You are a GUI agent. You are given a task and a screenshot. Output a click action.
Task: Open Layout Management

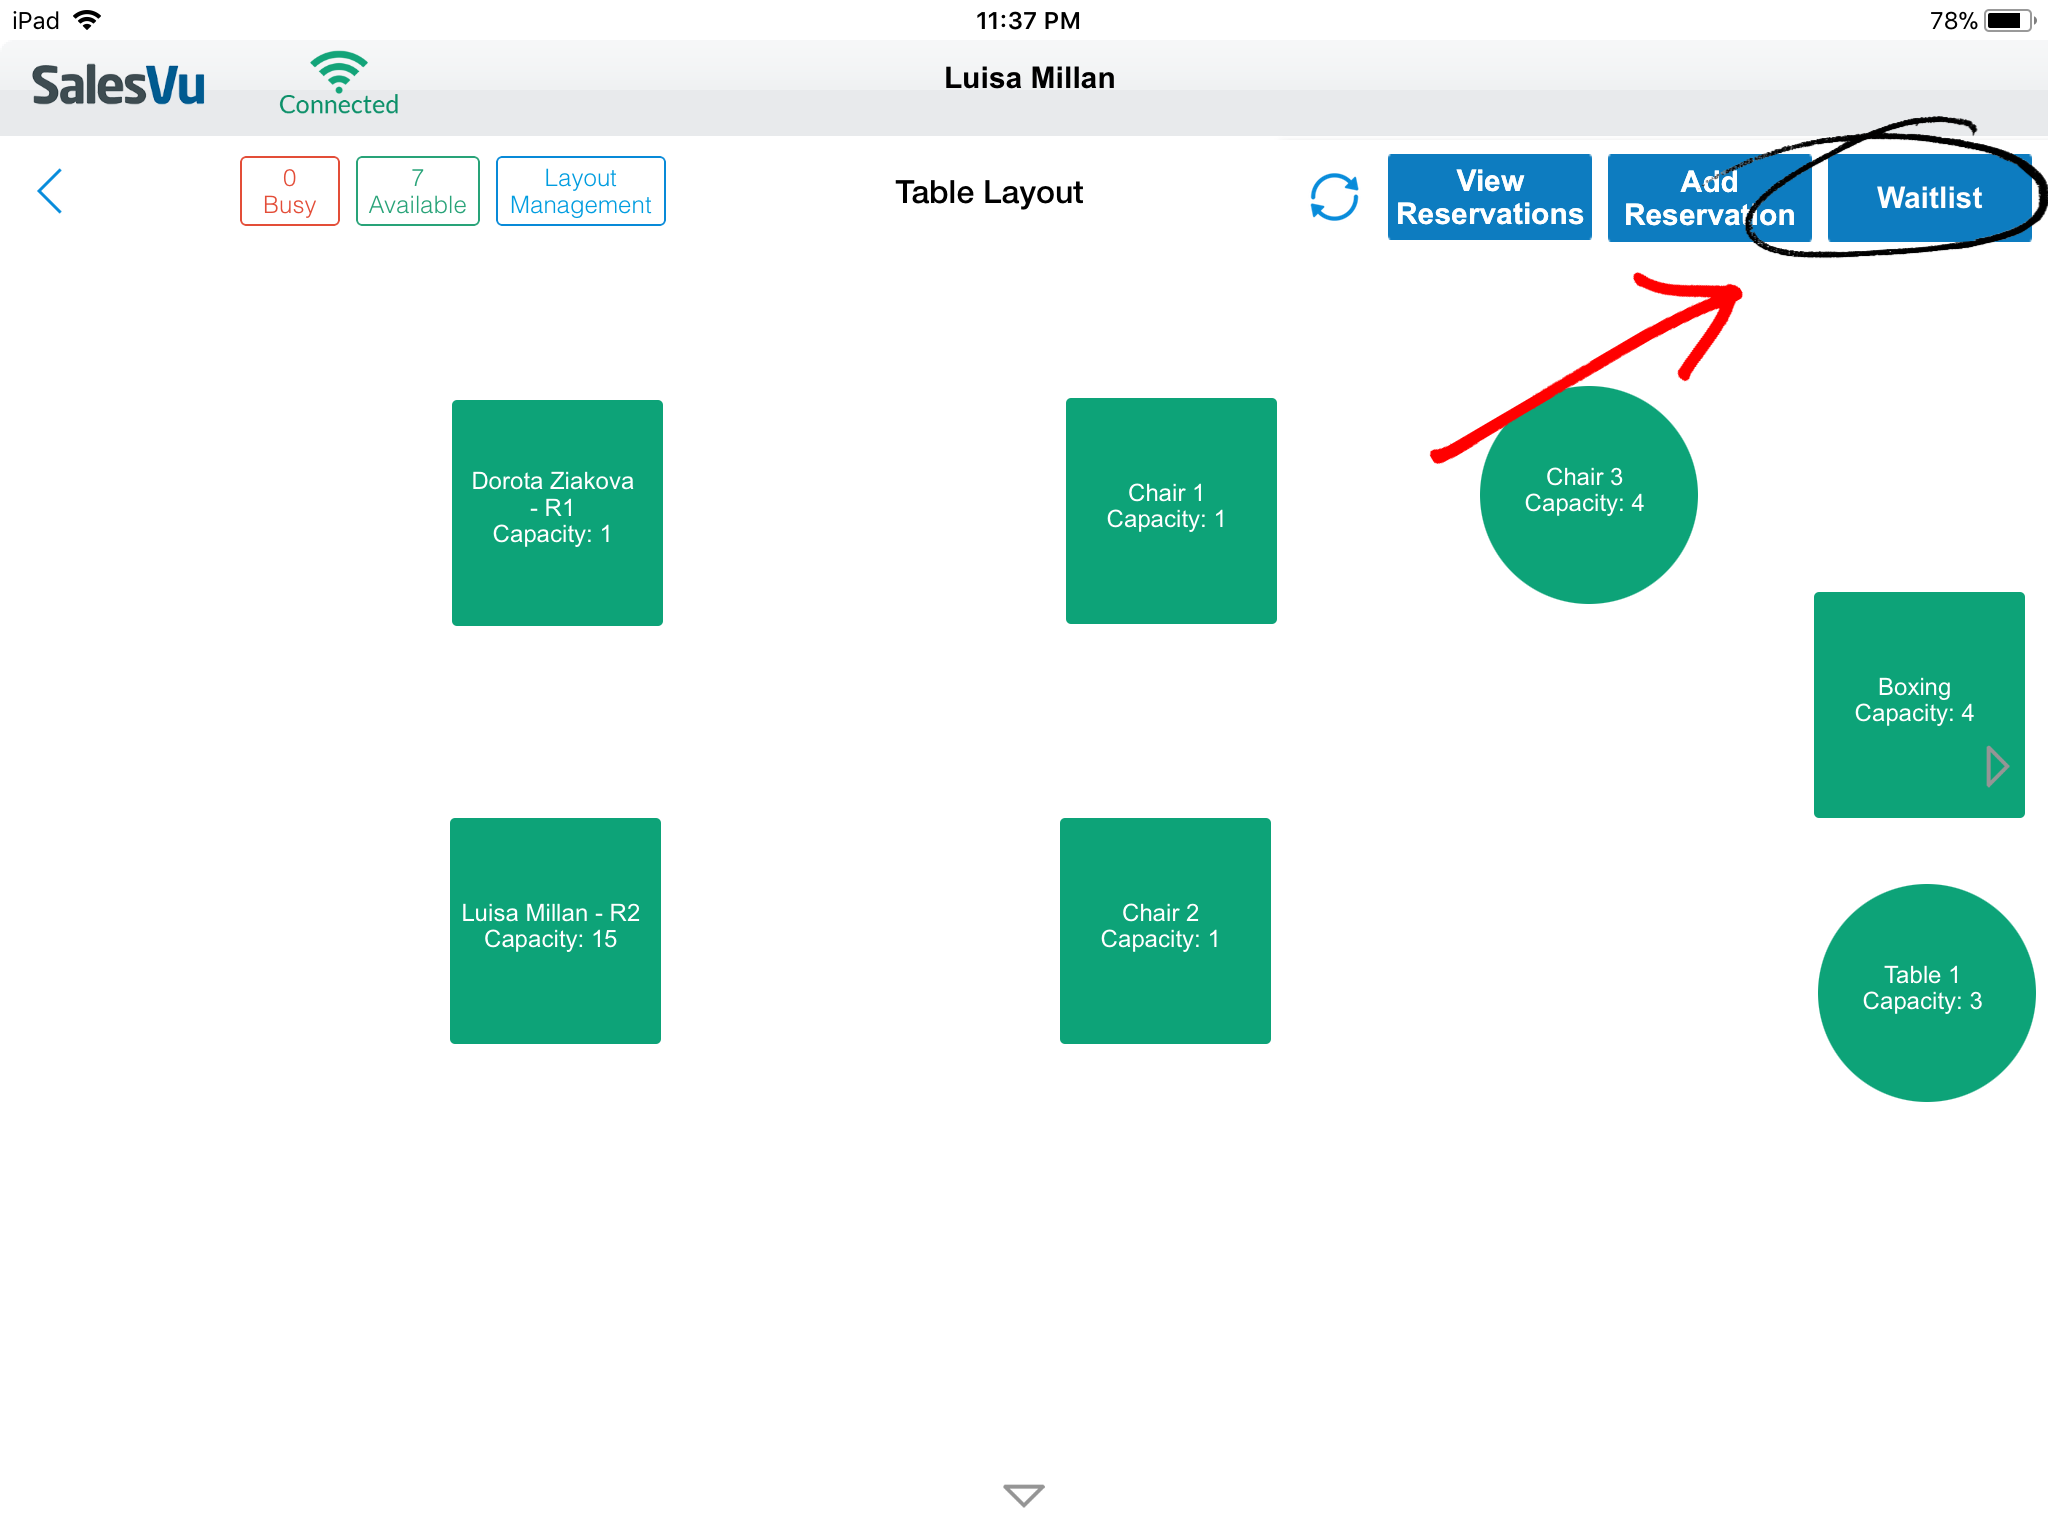[580, 191]
